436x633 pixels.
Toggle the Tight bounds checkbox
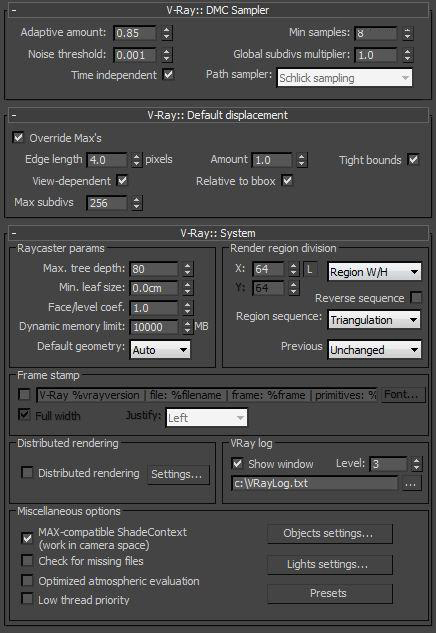[413, 159]
